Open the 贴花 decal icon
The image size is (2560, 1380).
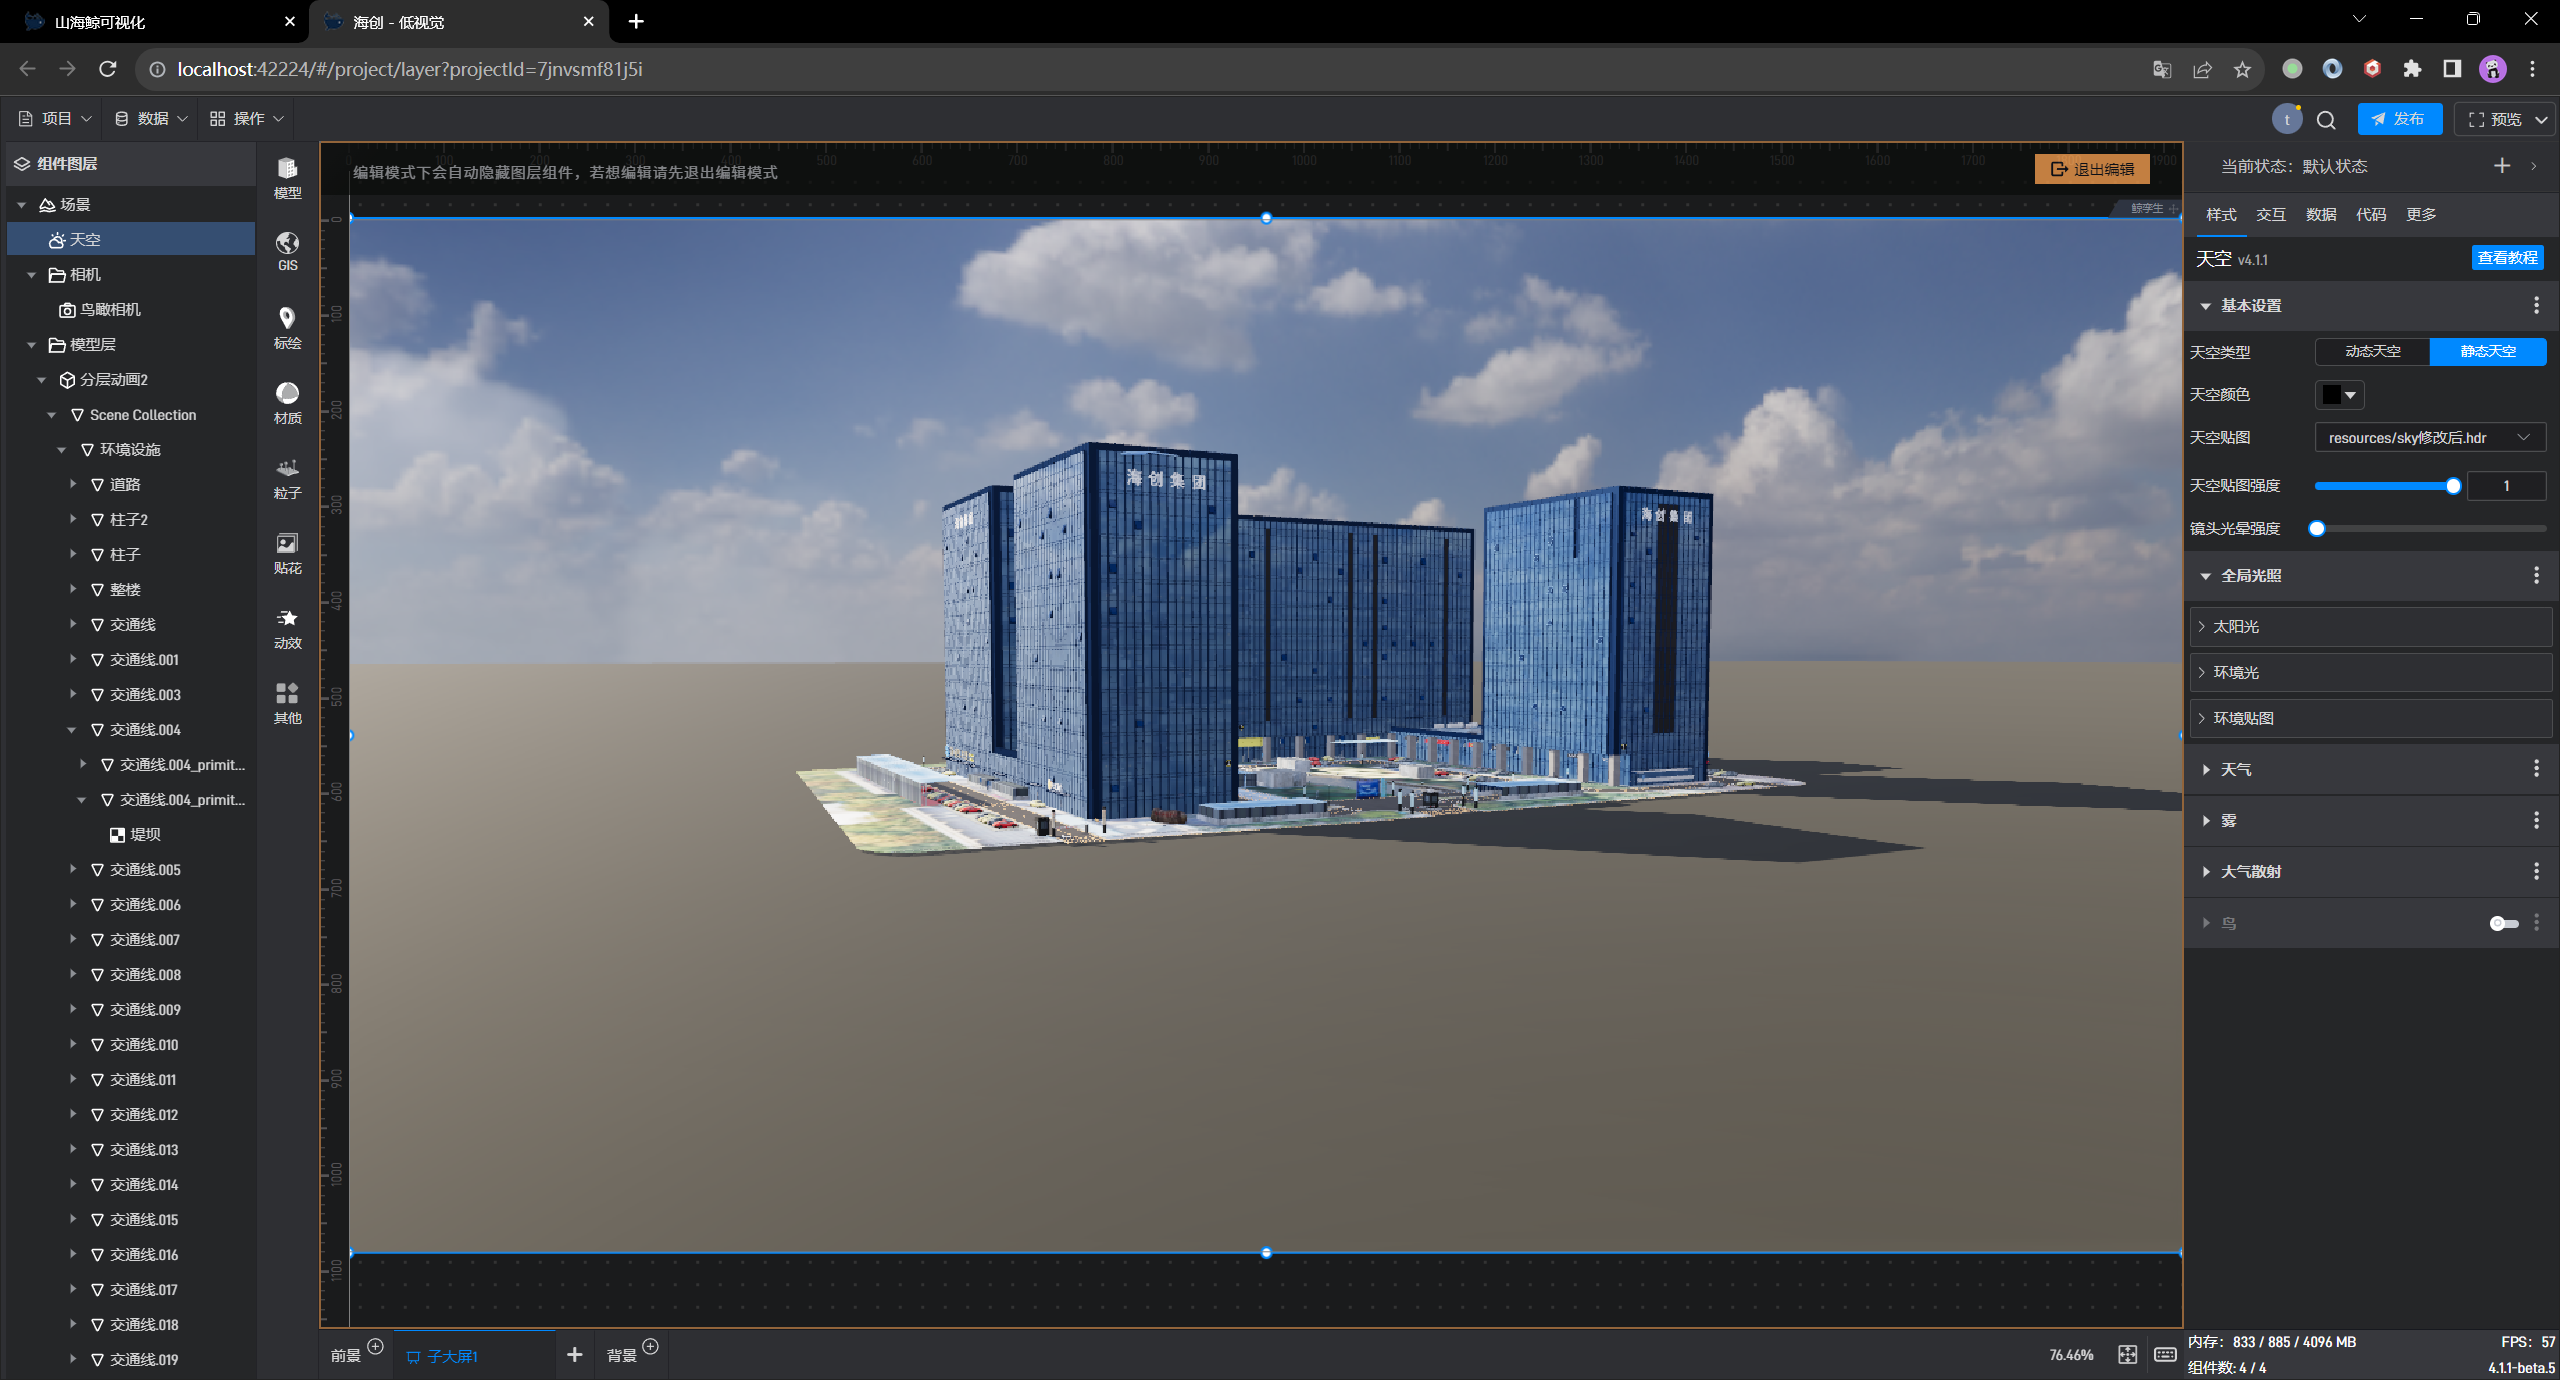pos(287,552)
